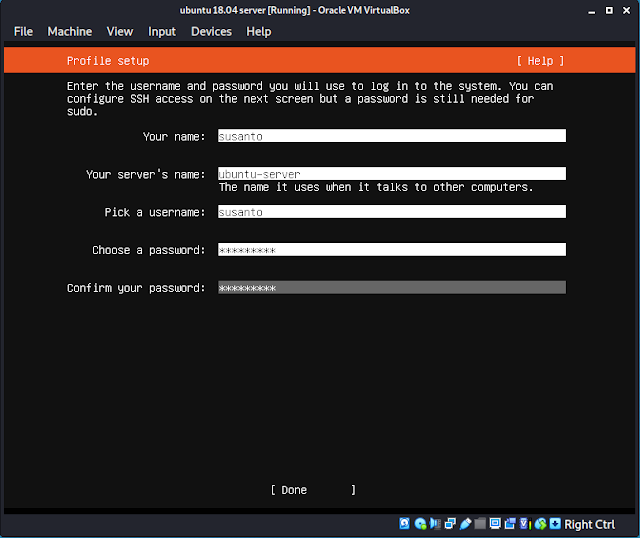640x538 pixels.
Task: Click the Your server's name field
Action: pos(392,173)
